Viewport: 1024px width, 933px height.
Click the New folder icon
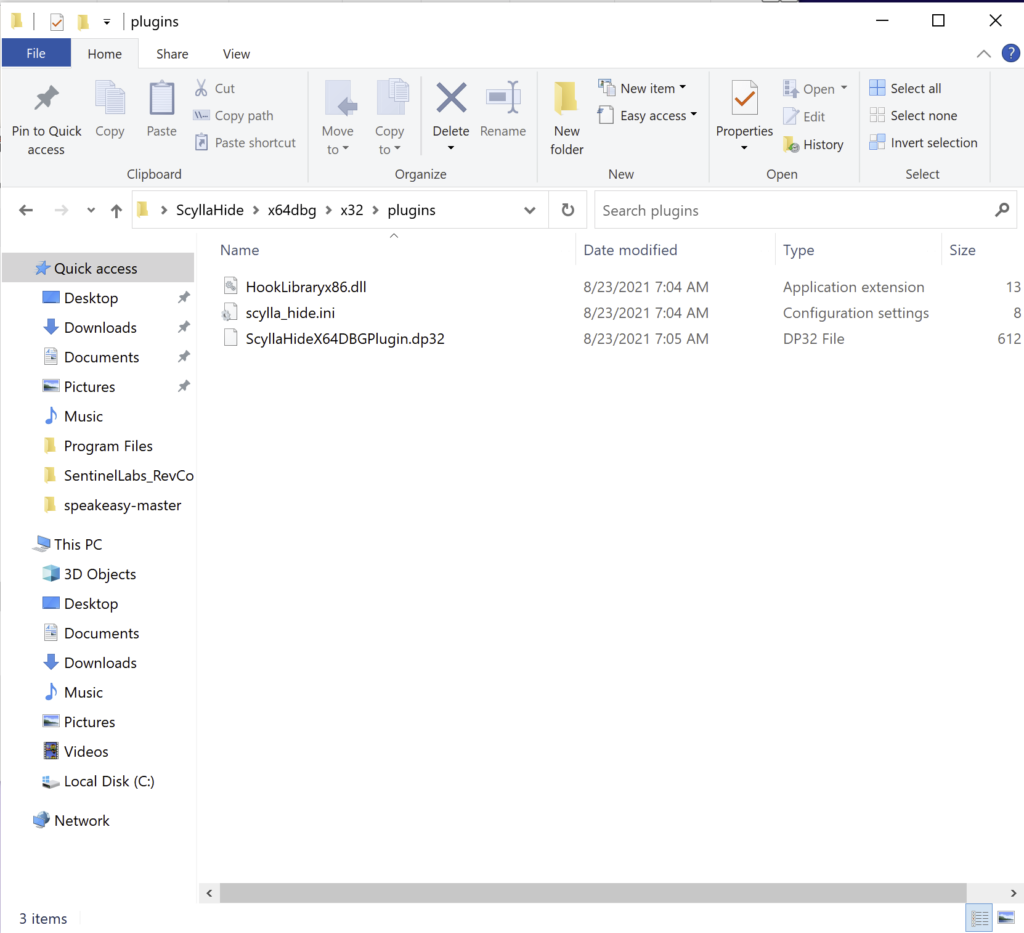(x=566, y=100)
